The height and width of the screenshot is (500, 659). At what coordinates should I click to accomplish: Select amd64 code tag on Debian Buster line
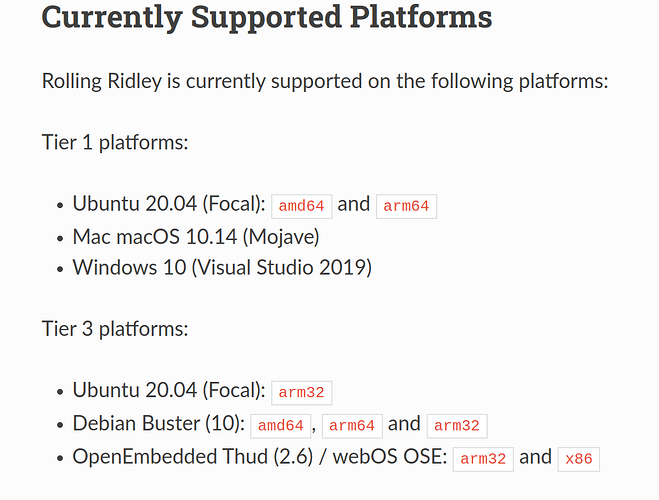tap(281, 426)
